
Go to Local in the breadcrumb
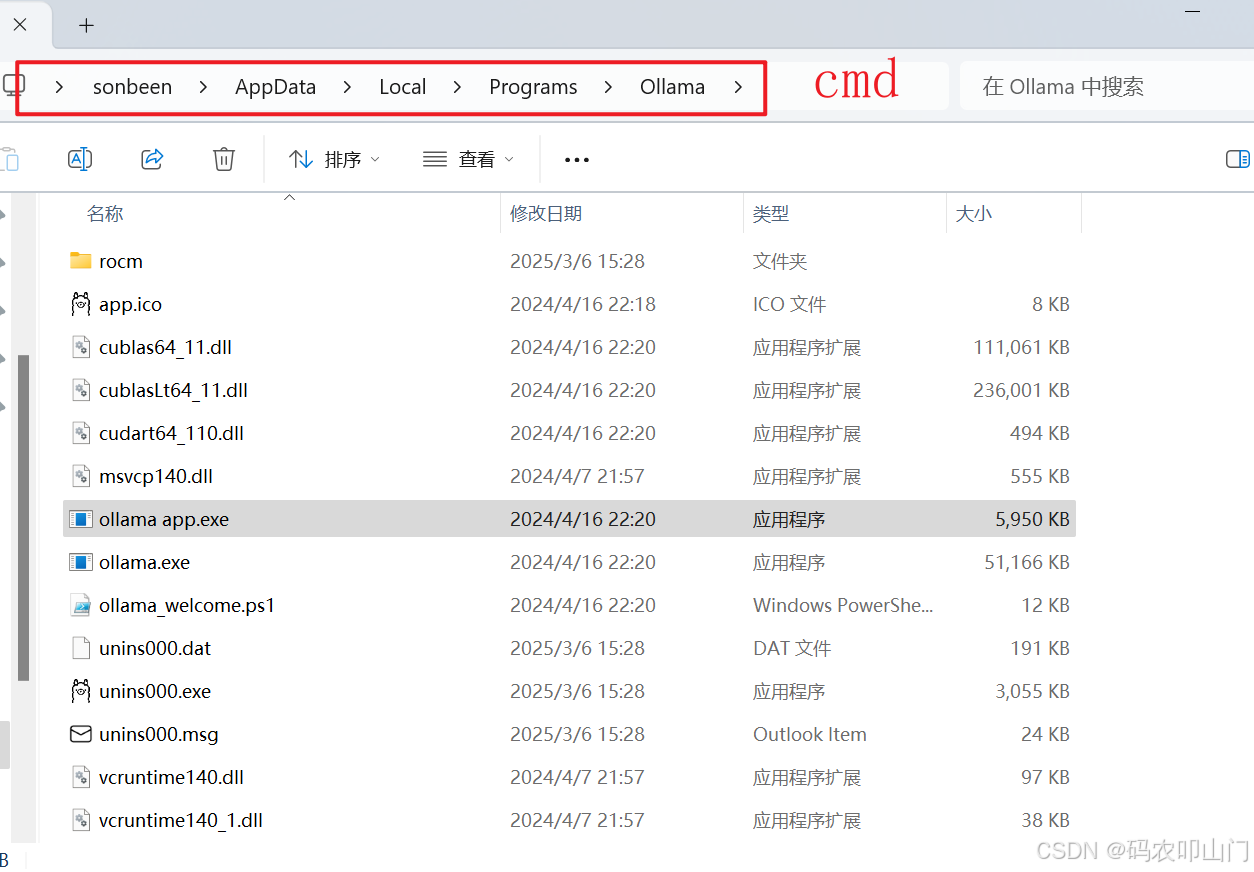pyautogui.click(x=403, y=87)
